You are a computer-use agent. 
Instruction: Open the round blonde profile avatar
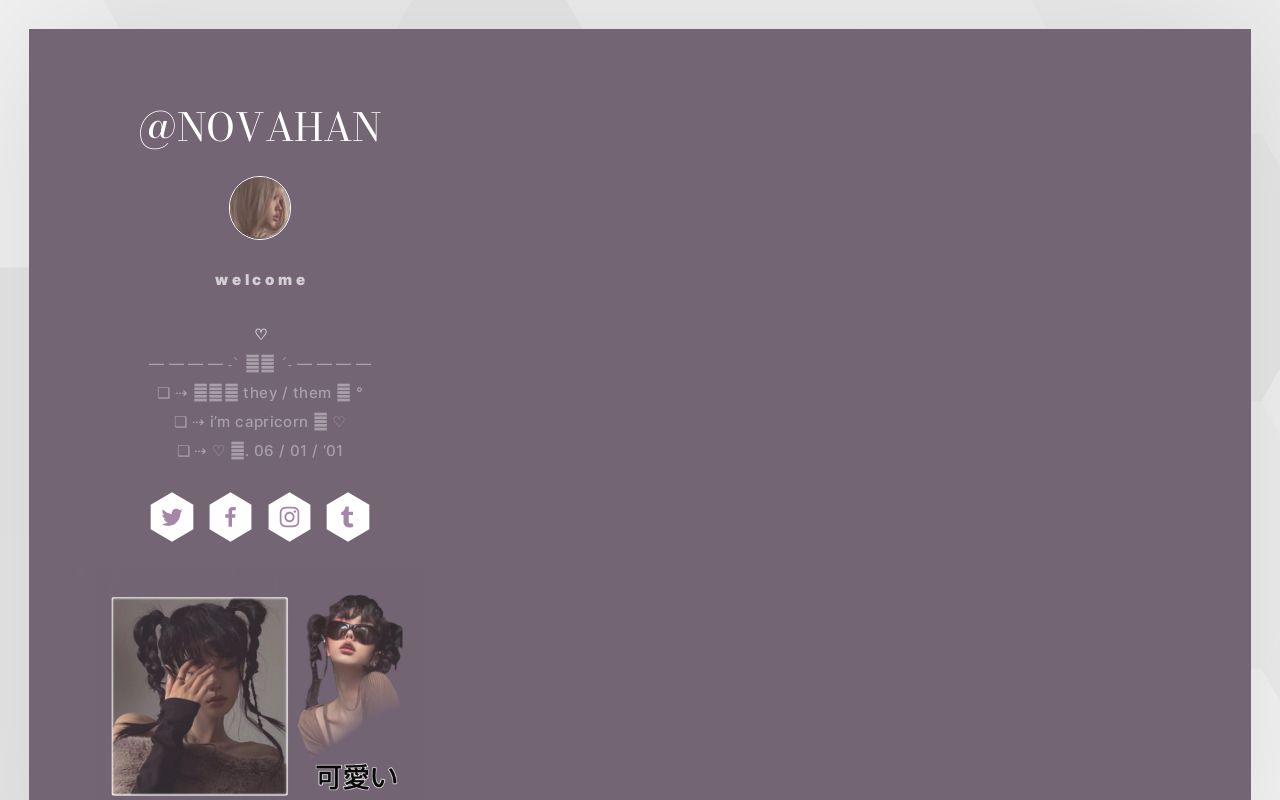tap(260, 208)
